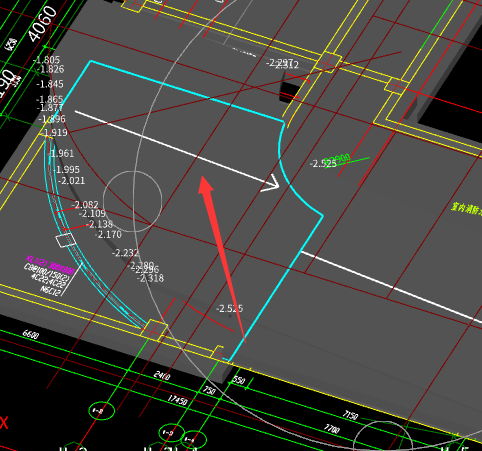Click the 6600 dimension text

click(31, 334)
